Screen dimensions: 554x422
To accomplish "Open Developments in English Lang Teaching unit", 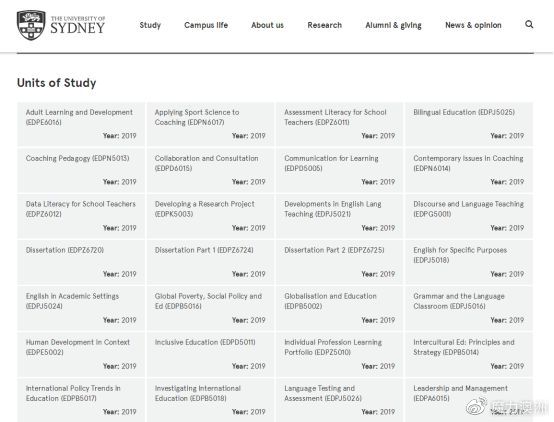I will pyautogui.click(x=340, y=216).
